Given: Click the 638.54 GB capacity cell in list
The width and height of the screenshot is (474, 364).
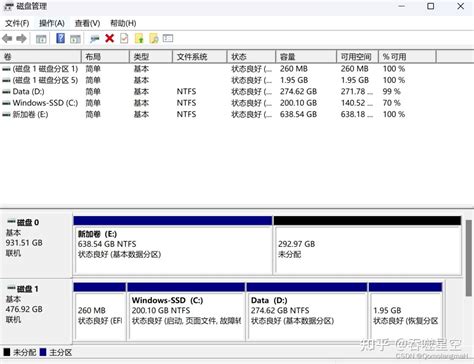Looking at the screenshot, I should click(298, 114).
